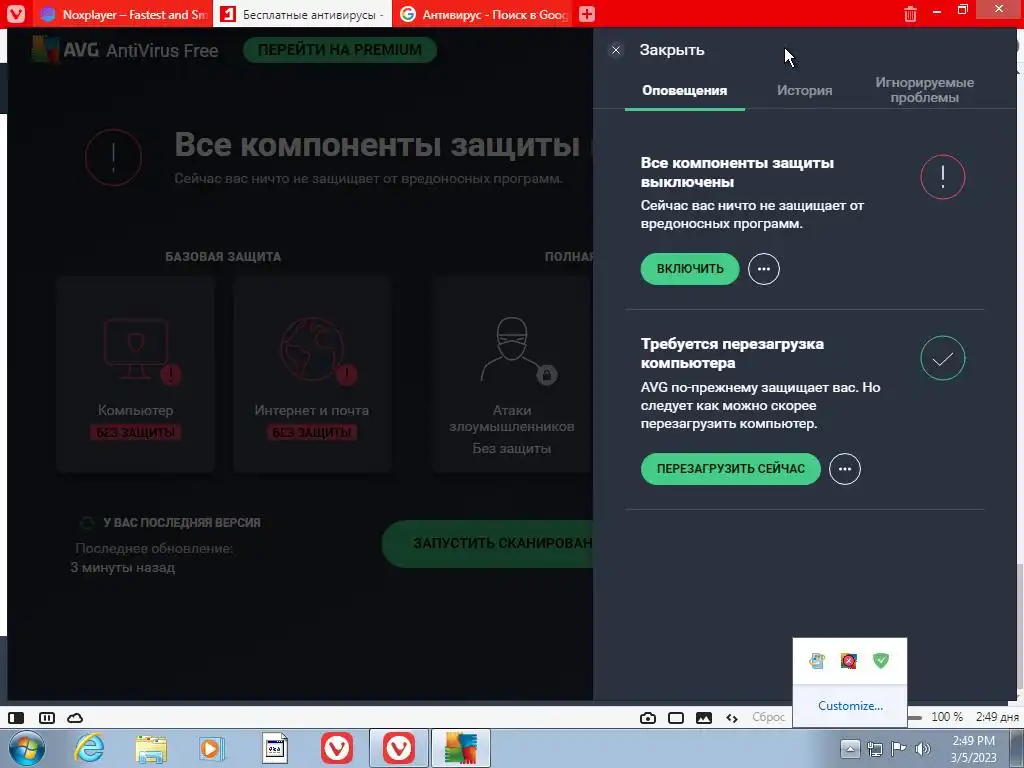Click the page window icon in status bar
The image size is (1024, 768).
click(x=676, y=718)
